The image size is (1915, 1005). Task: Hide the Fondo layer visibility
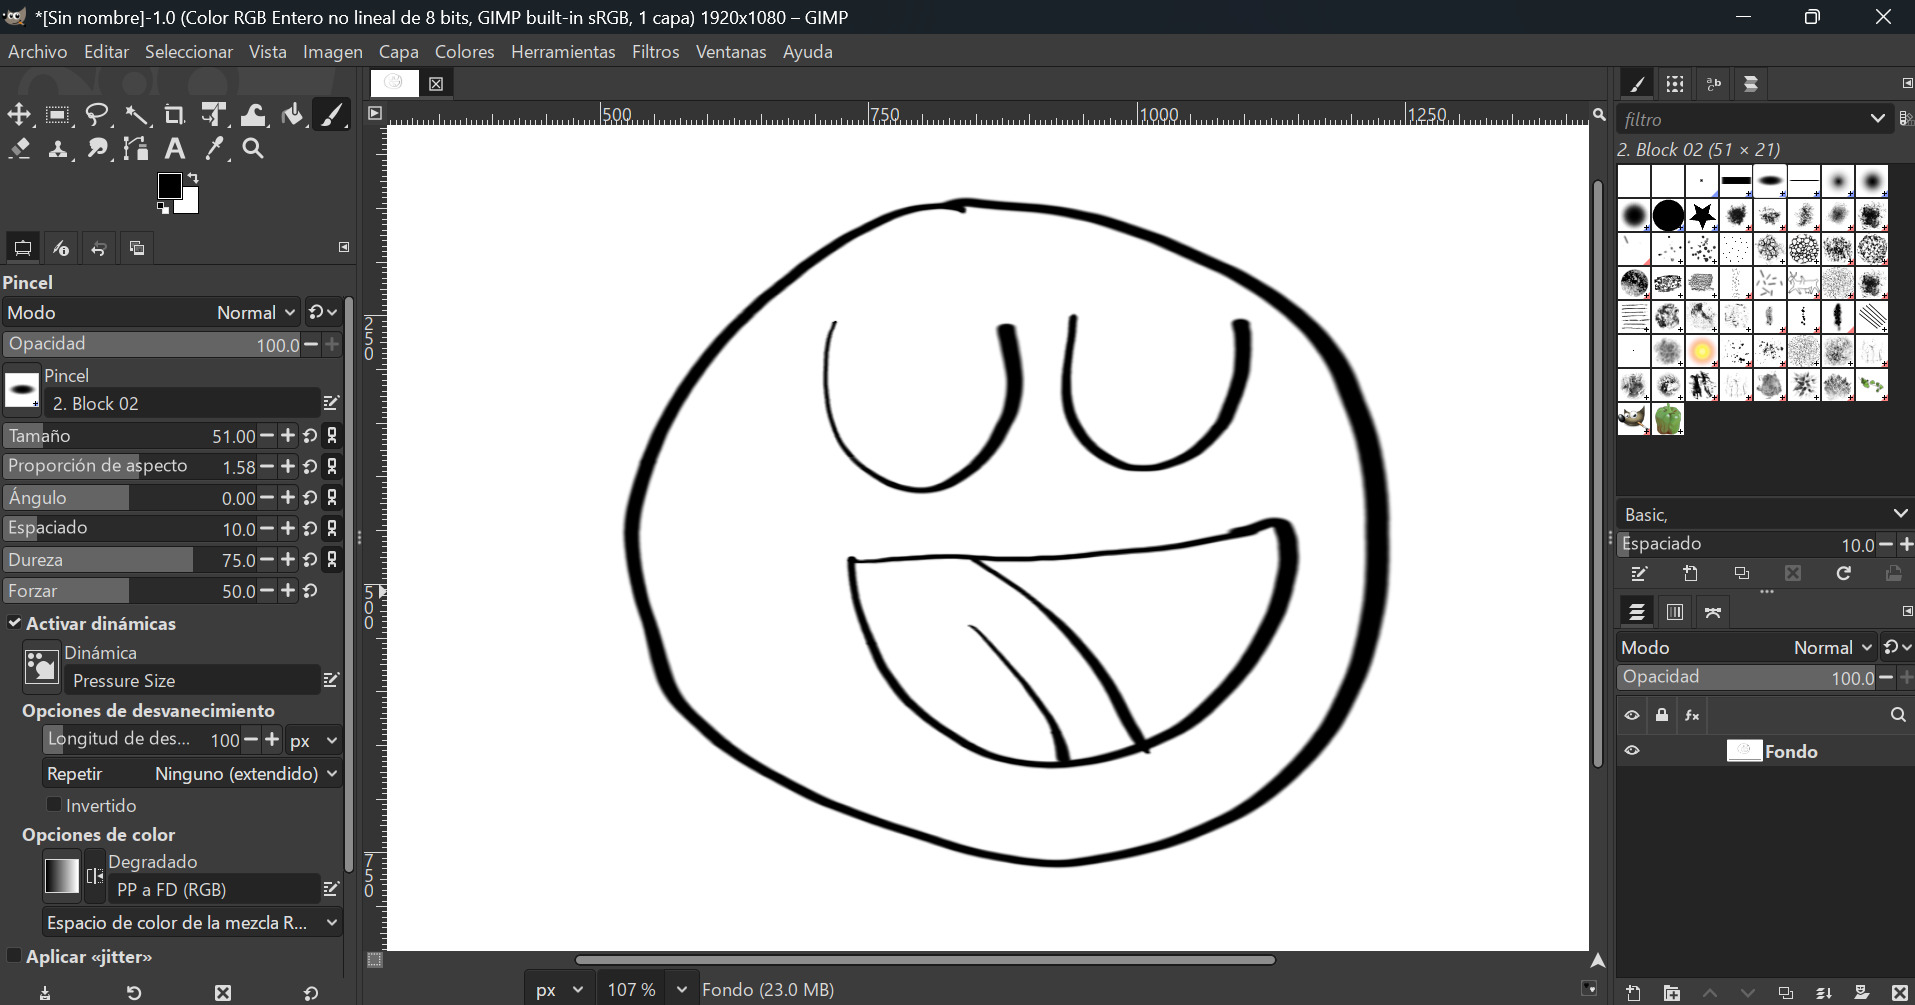click(x=1632, y=750)
